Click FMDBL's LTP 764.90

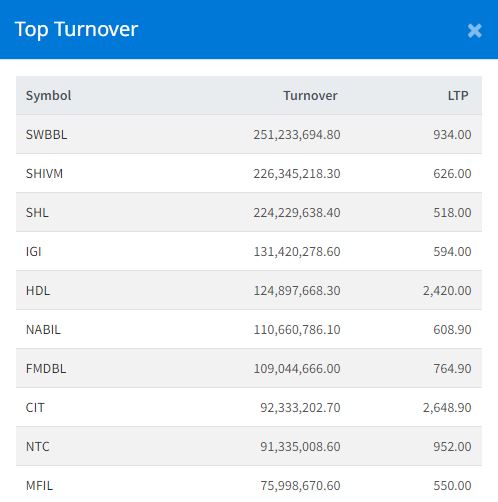pos(452,369)
